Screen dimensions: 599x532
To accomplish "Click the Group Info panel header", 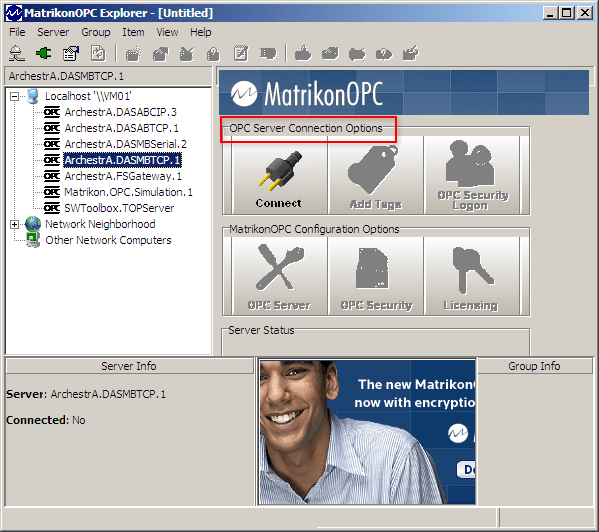I will (534, 366).
